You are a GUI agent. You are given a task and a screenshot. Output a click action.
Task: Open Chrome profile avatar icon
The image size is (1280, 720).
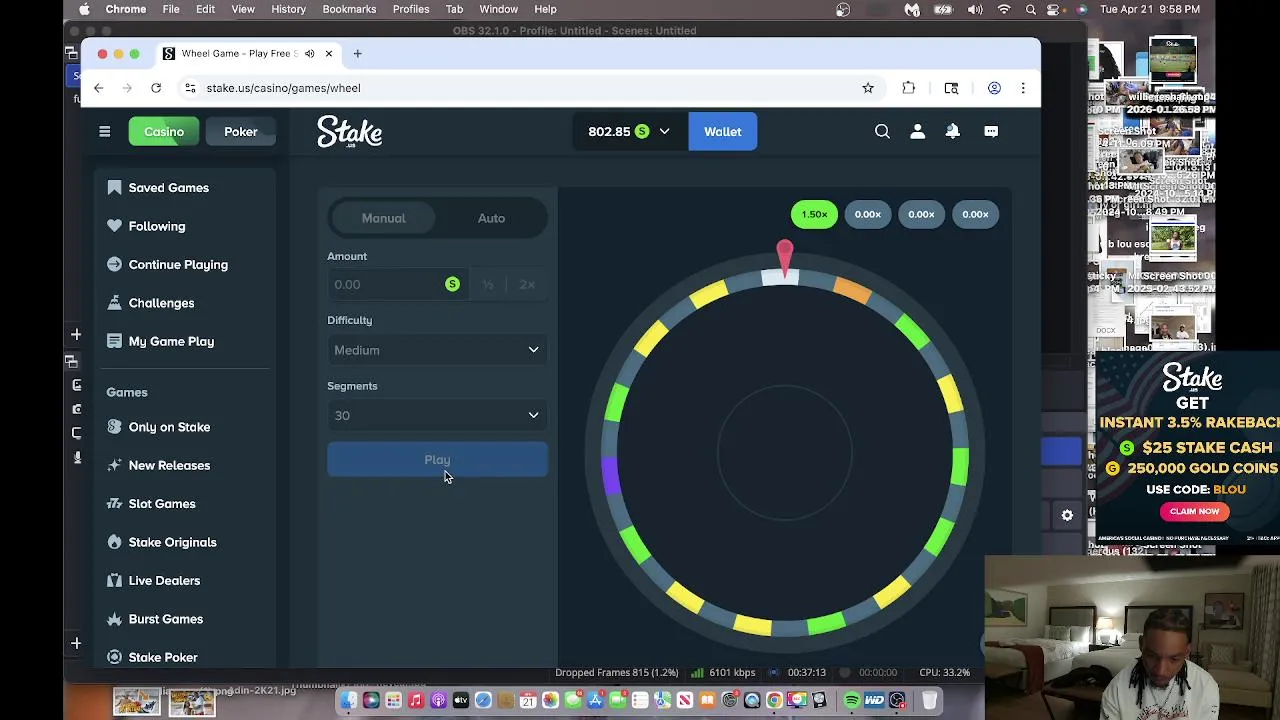(x=994, y=88)
